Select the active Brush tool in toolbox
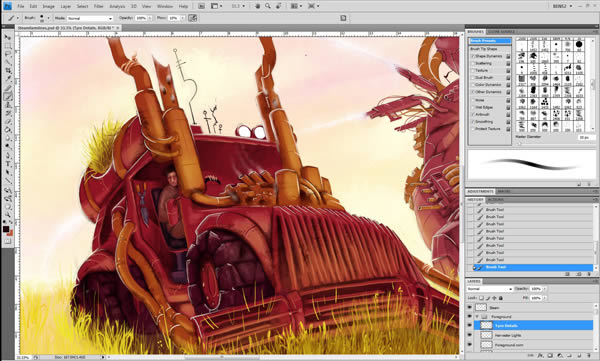 point(8,96)
